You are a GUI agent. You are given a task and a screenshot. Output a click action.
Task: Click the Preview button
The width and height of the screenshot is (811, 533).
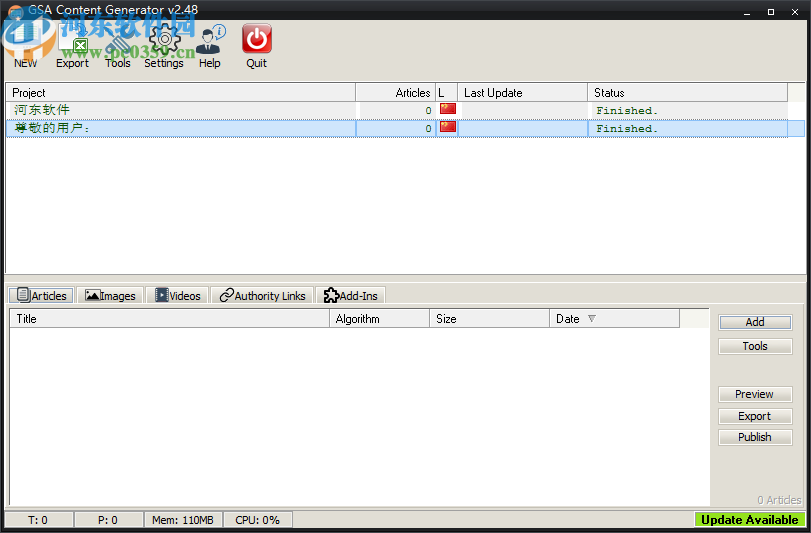[x=755, y=394]
